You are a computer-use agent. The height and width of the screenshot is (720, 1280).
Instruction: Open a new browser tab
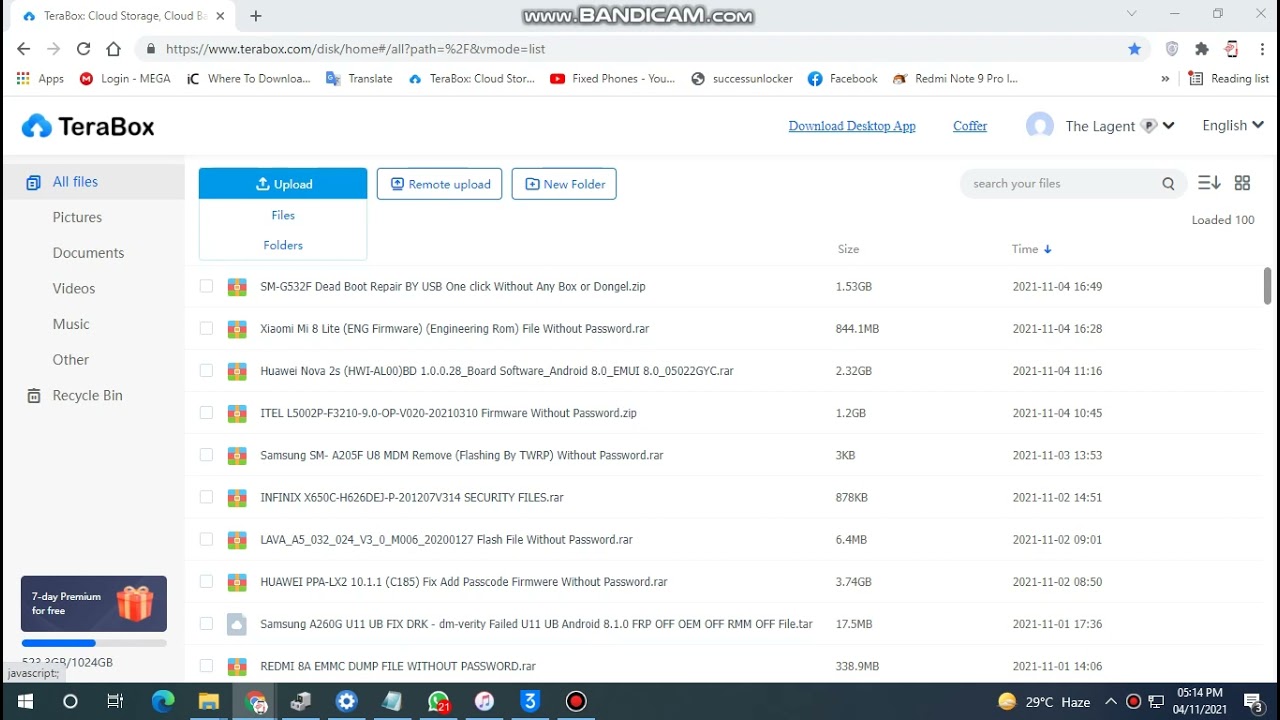coord(256,16)
